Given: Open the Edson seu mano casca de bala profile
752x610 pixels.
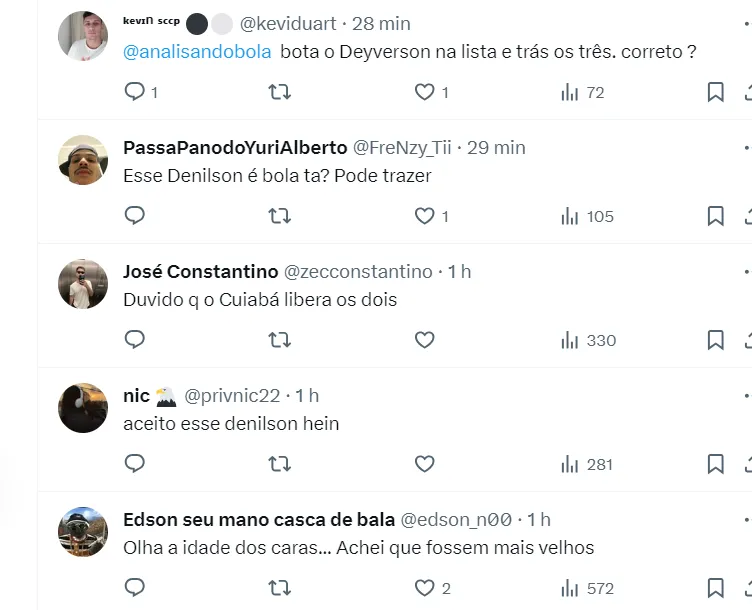Looking at the screenshot, I should tap(258, 519).
